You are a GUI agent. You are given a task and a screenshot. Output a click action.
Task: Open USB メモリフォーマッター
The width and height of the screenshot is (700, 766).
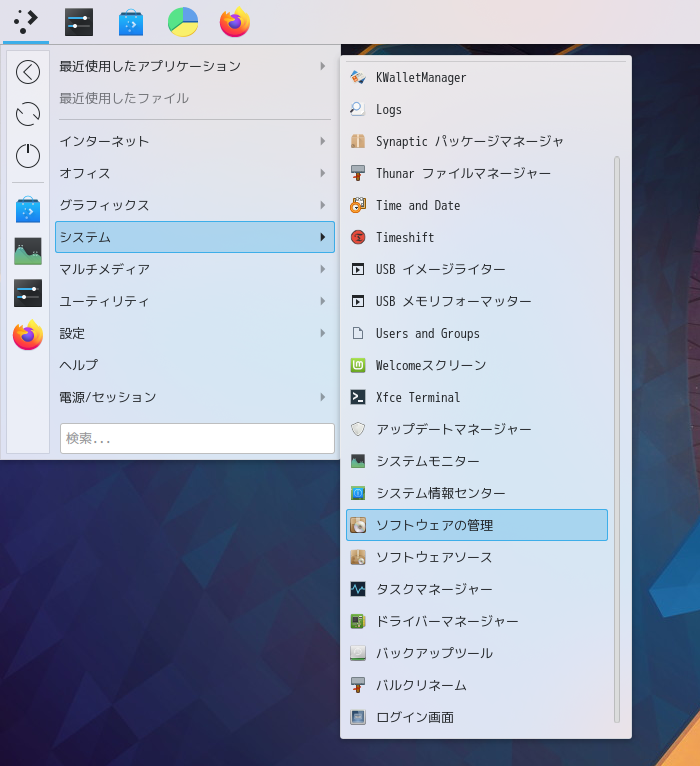point(477,301)
